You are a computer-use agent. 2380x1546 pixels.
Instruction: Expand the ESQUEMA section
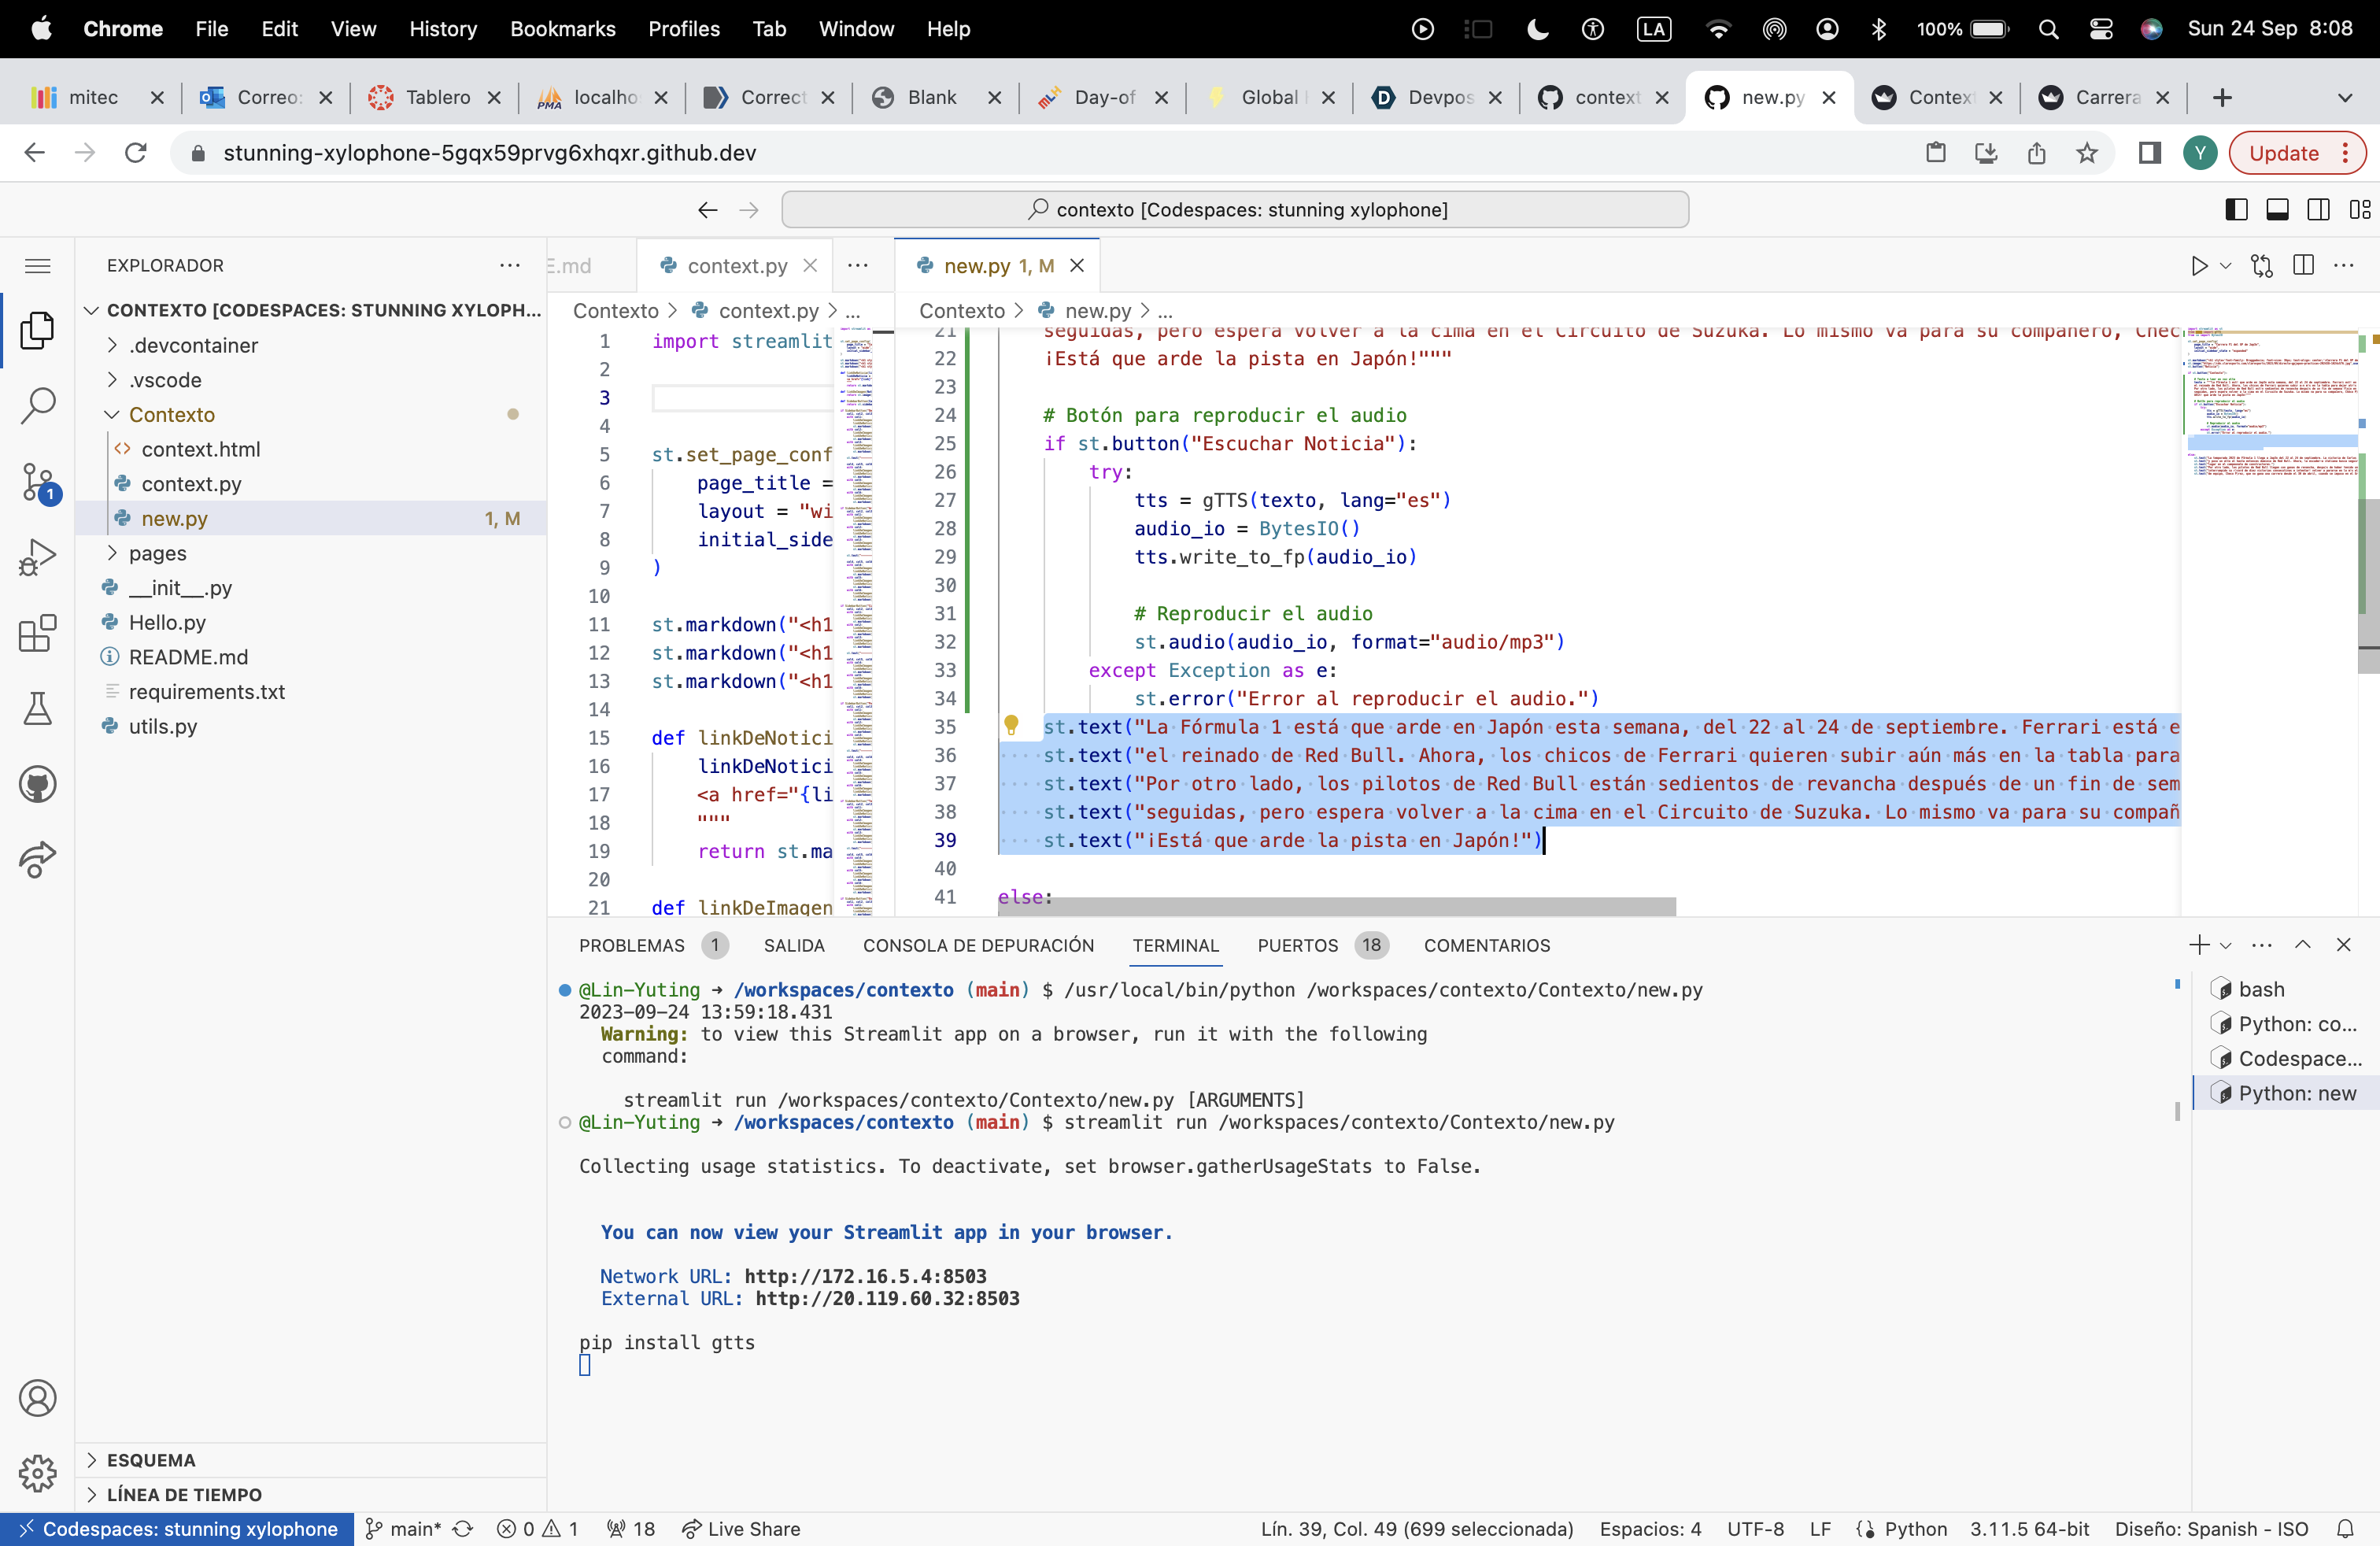coord(150,1459)
